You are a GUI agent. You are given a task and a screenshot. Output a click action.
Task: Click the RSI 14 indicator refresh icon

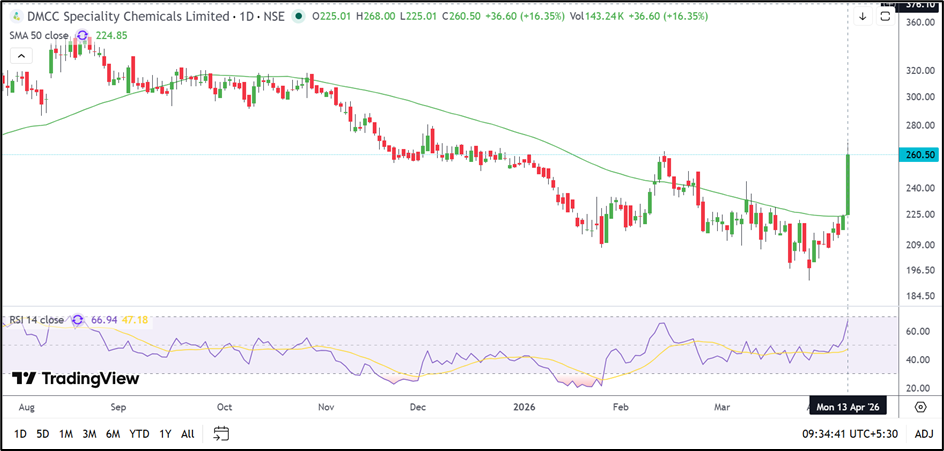point(76,320)
